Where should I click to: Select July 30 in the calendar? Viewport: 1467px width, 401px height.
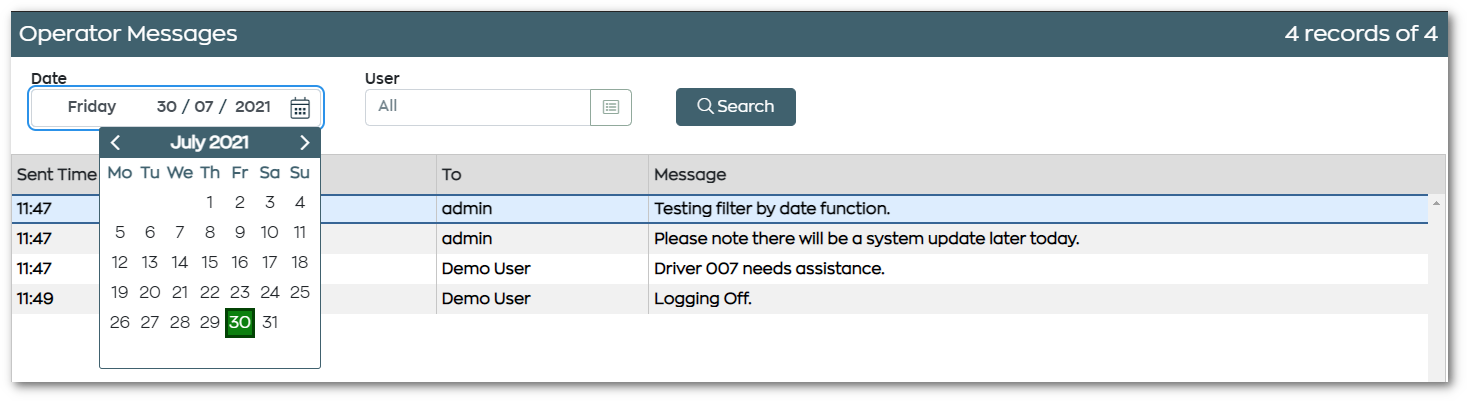240,323
